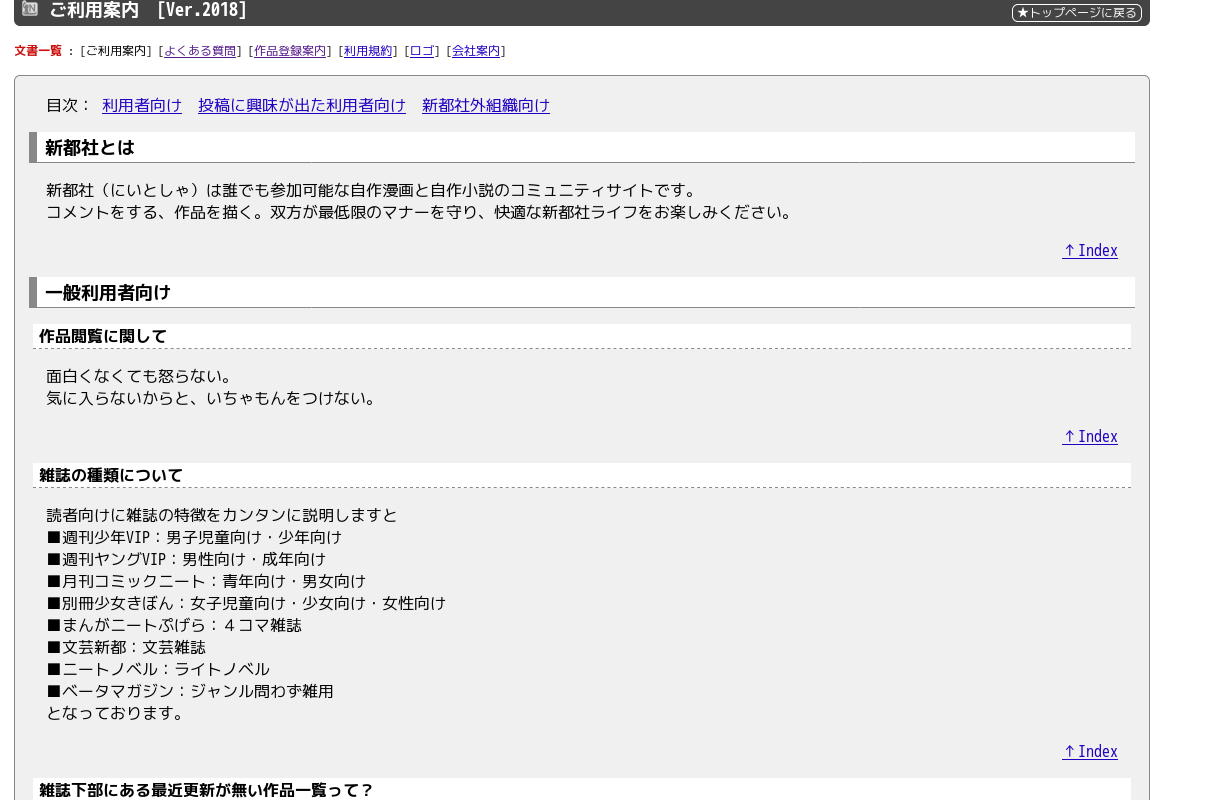Click the line ■ニートノベル：ライトノベル
Image resolution: width=1227 pixels, height=800 pixels.
click(158, 670)
